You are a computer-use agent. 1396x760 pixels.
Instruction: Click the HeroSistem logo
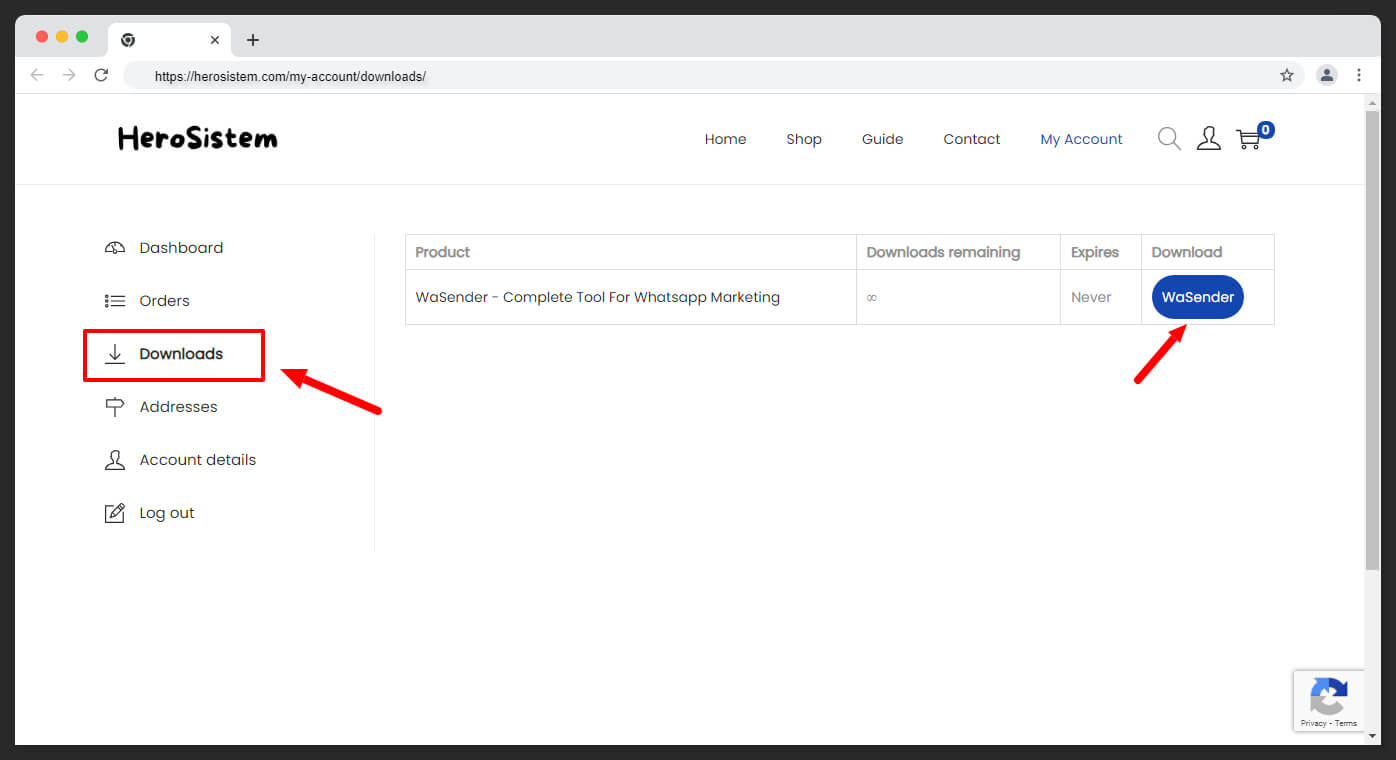[198, 139]
